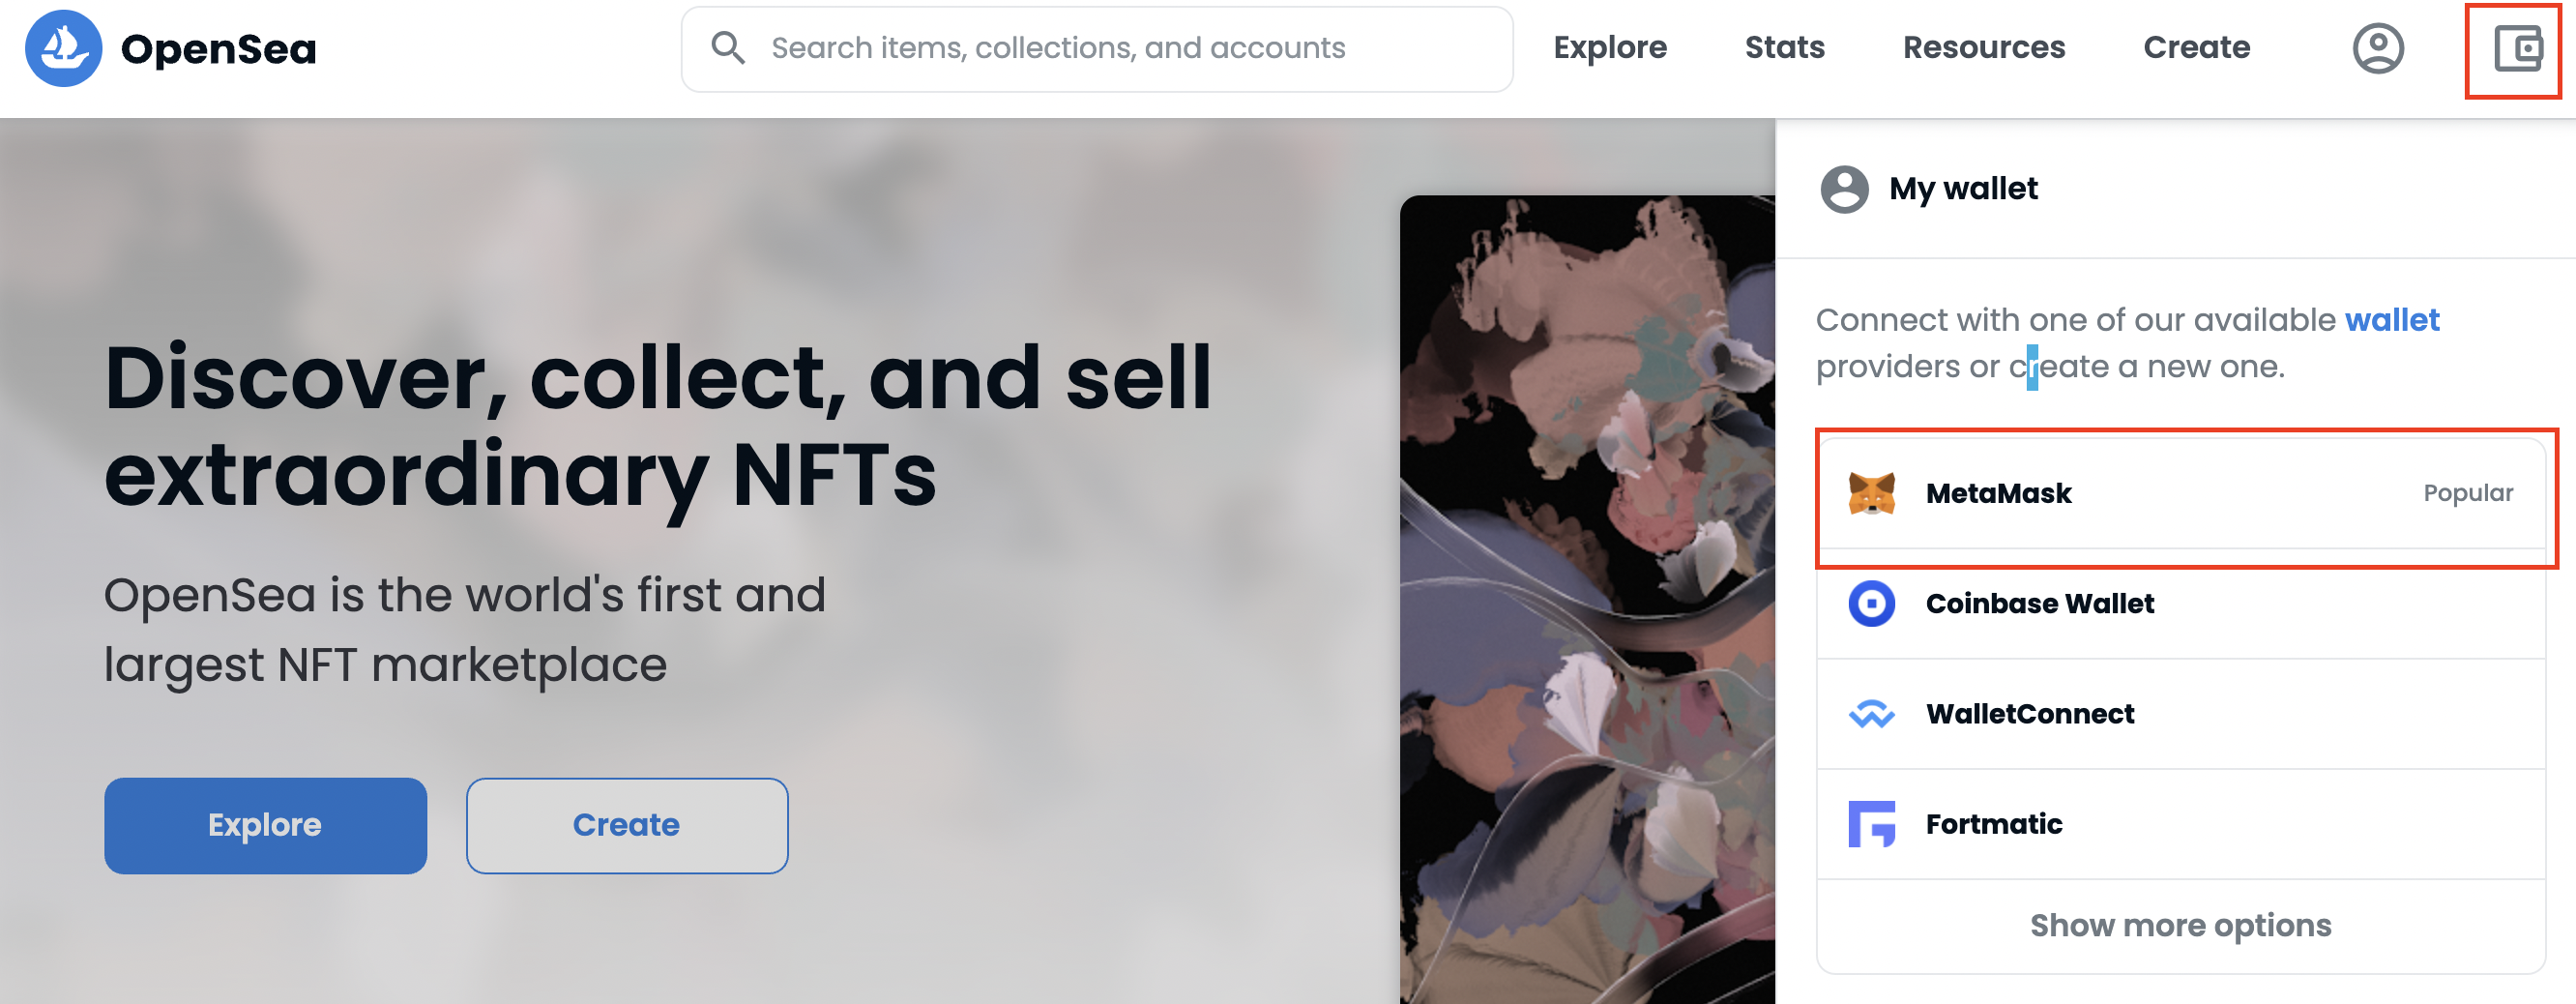Select the WalletConnect wallet option
The height and width of the screenshot is (1004, 2576).
(2180, 714)
